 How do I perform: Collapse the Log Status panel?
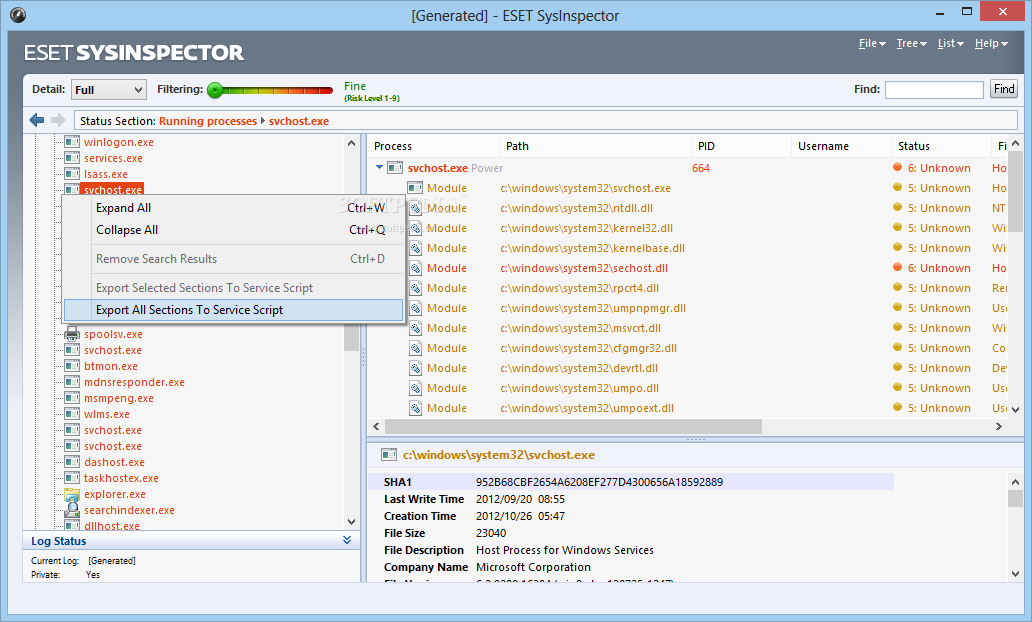tap(347, 540)
